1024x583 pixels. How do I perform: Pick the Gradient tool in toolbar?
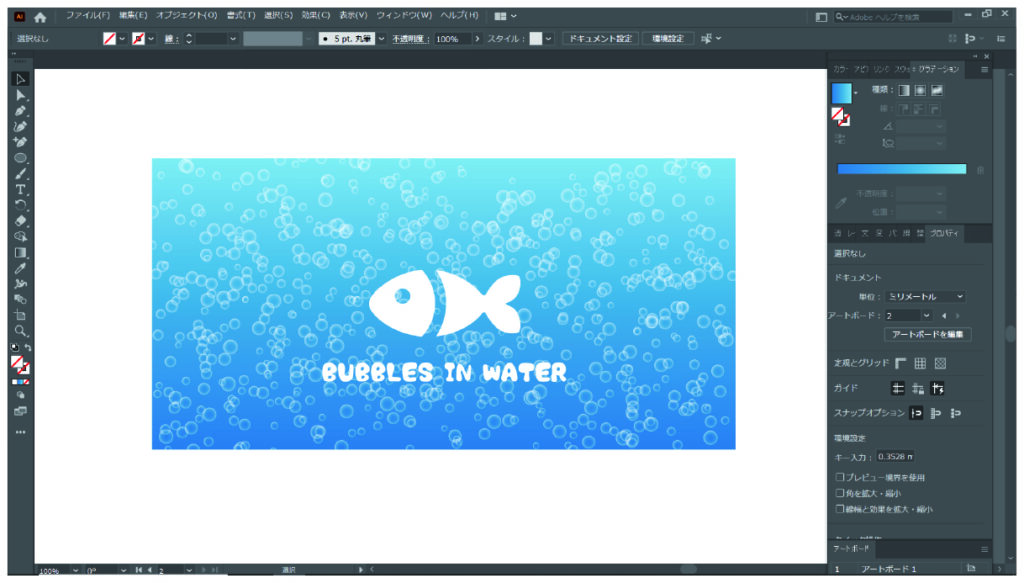[x=20, y=253]
